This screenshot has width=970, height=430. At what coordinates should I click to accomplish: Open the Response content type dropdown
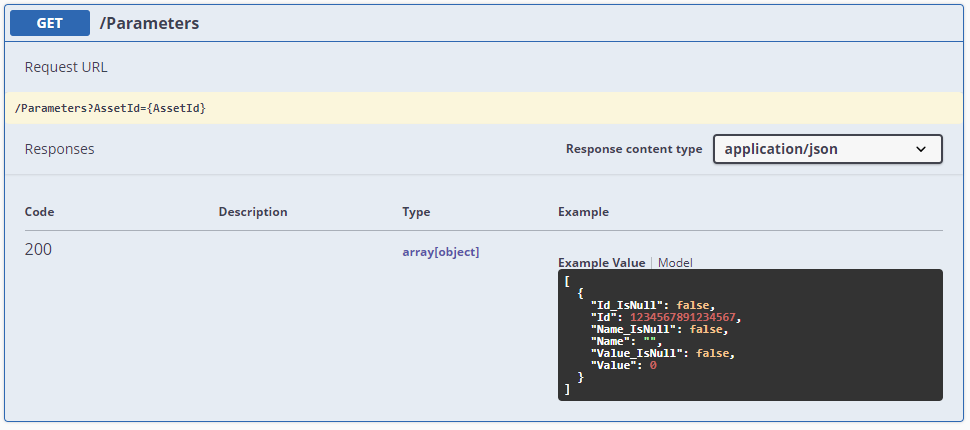(826, 149)
